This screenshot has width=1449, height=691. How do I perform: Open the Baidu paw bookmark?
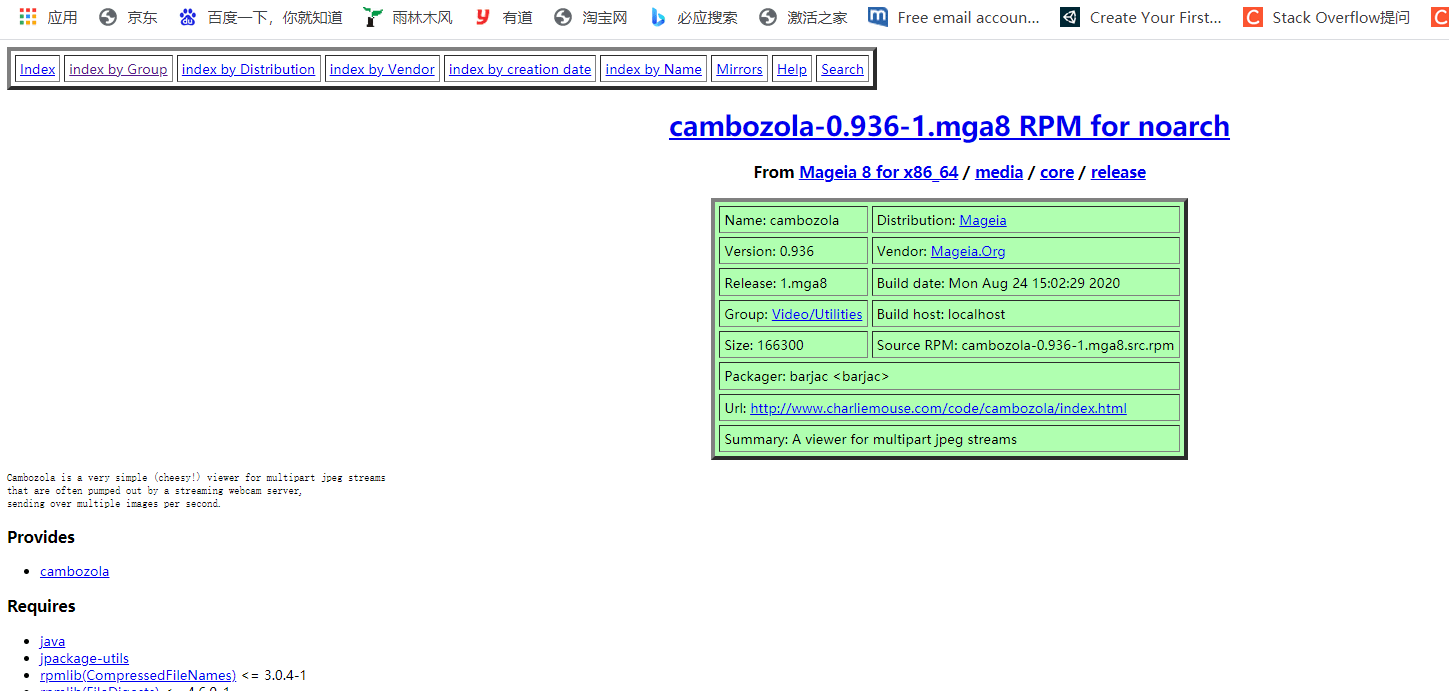(x=260, y=17)
